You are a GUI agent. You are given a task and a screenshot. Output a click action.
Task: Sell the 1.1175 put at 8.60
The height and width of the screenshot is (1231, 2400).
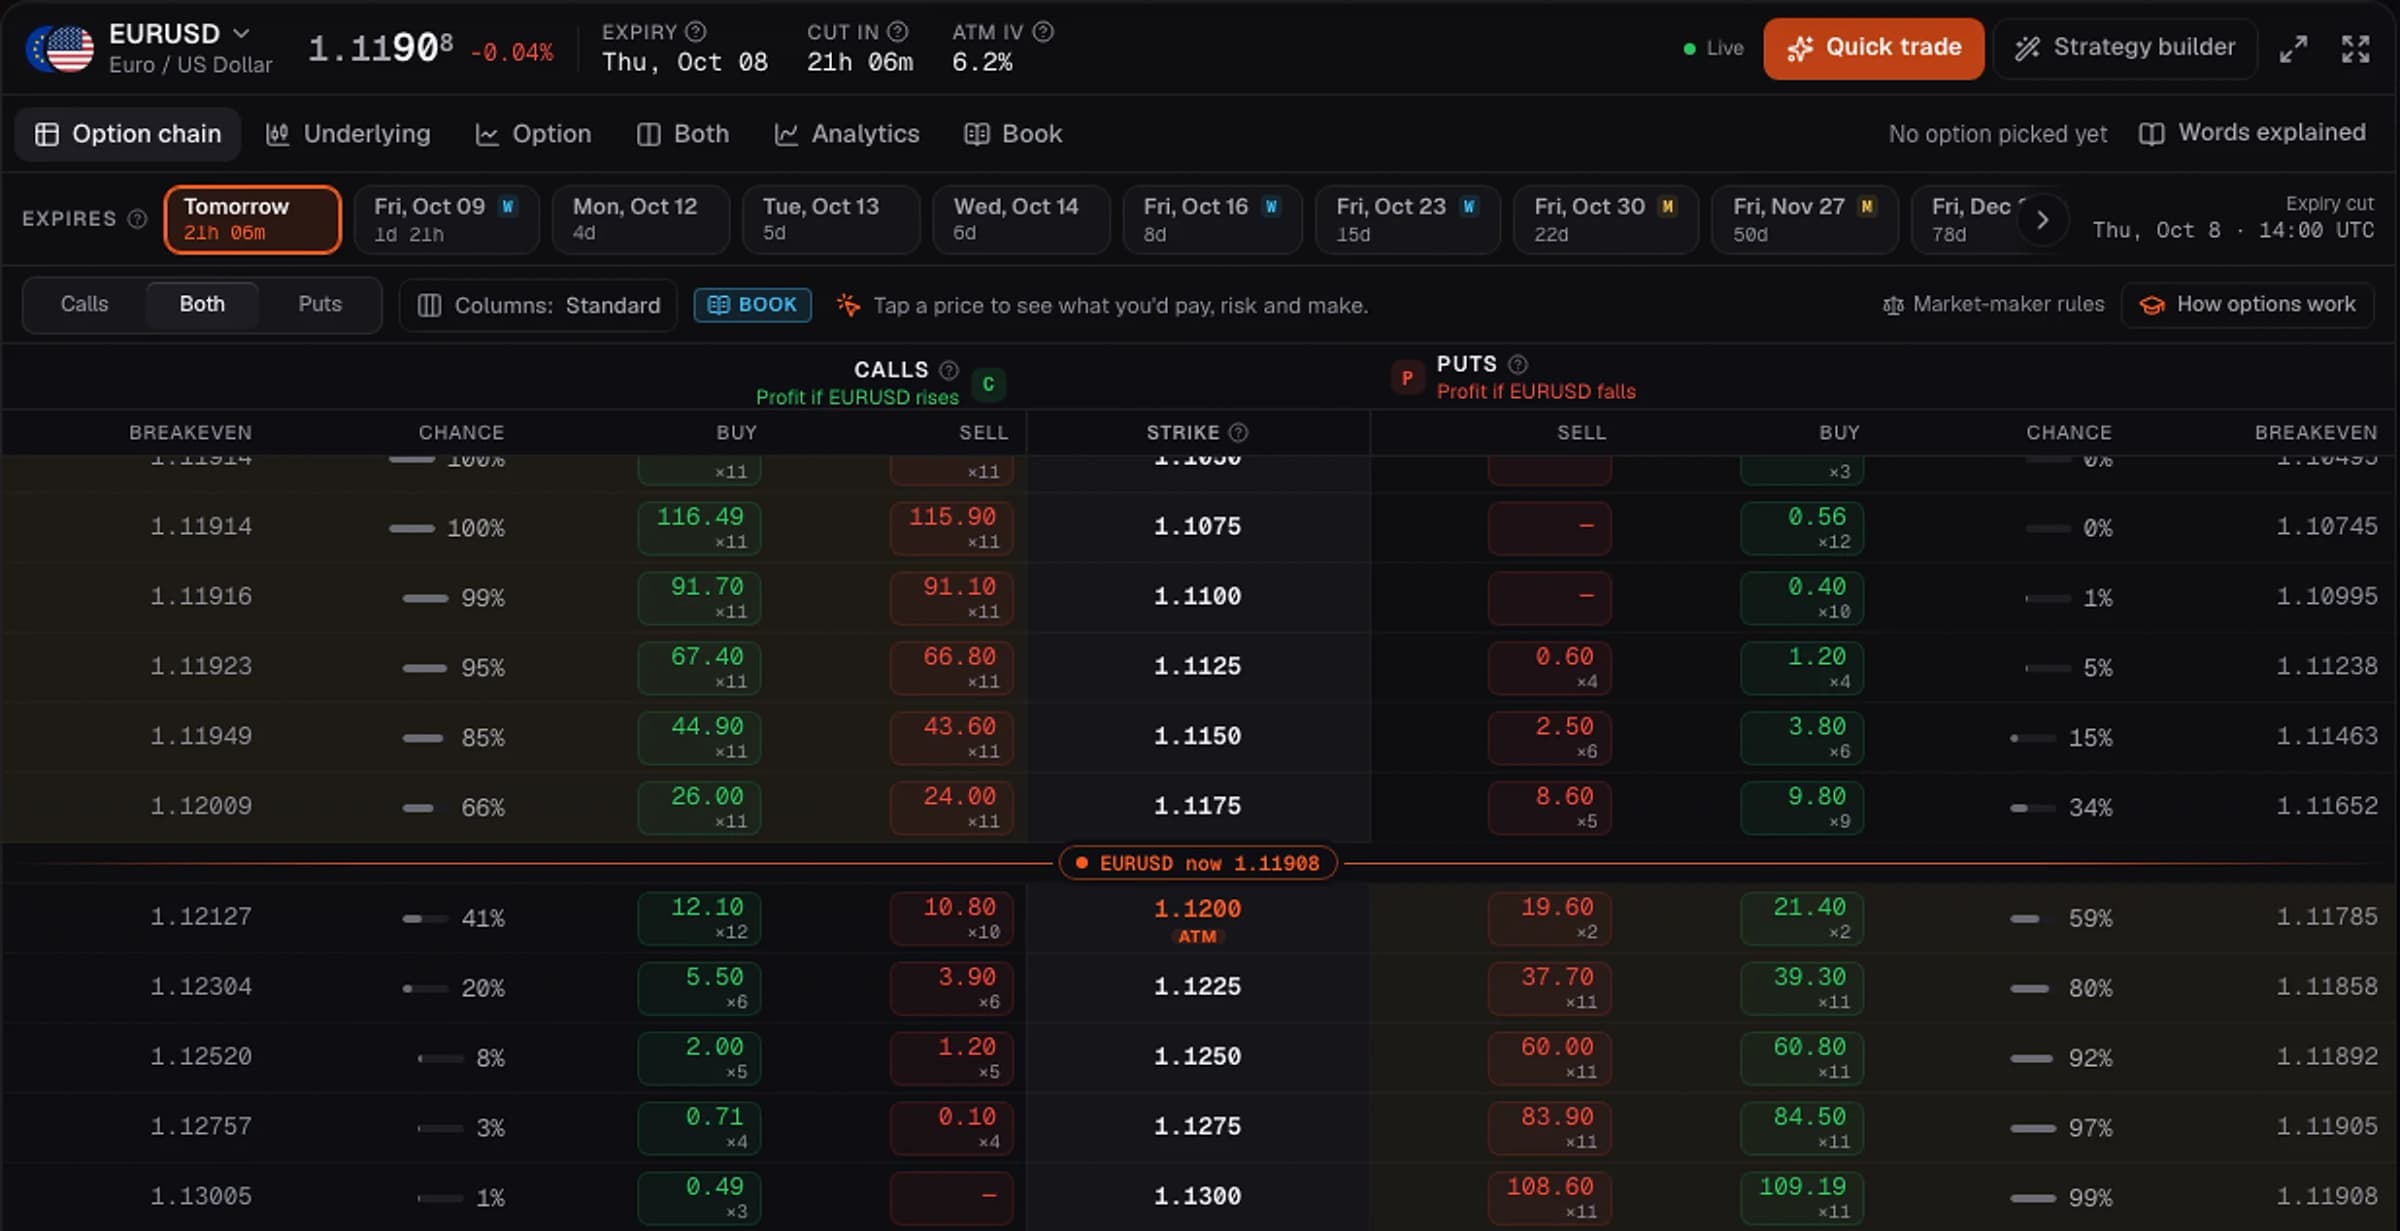coord(1549,807)
